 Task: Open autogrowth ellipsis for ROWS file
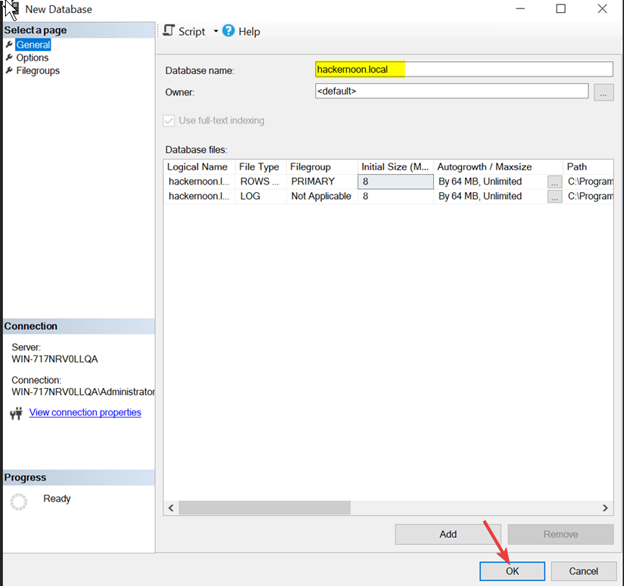[555, 182]
